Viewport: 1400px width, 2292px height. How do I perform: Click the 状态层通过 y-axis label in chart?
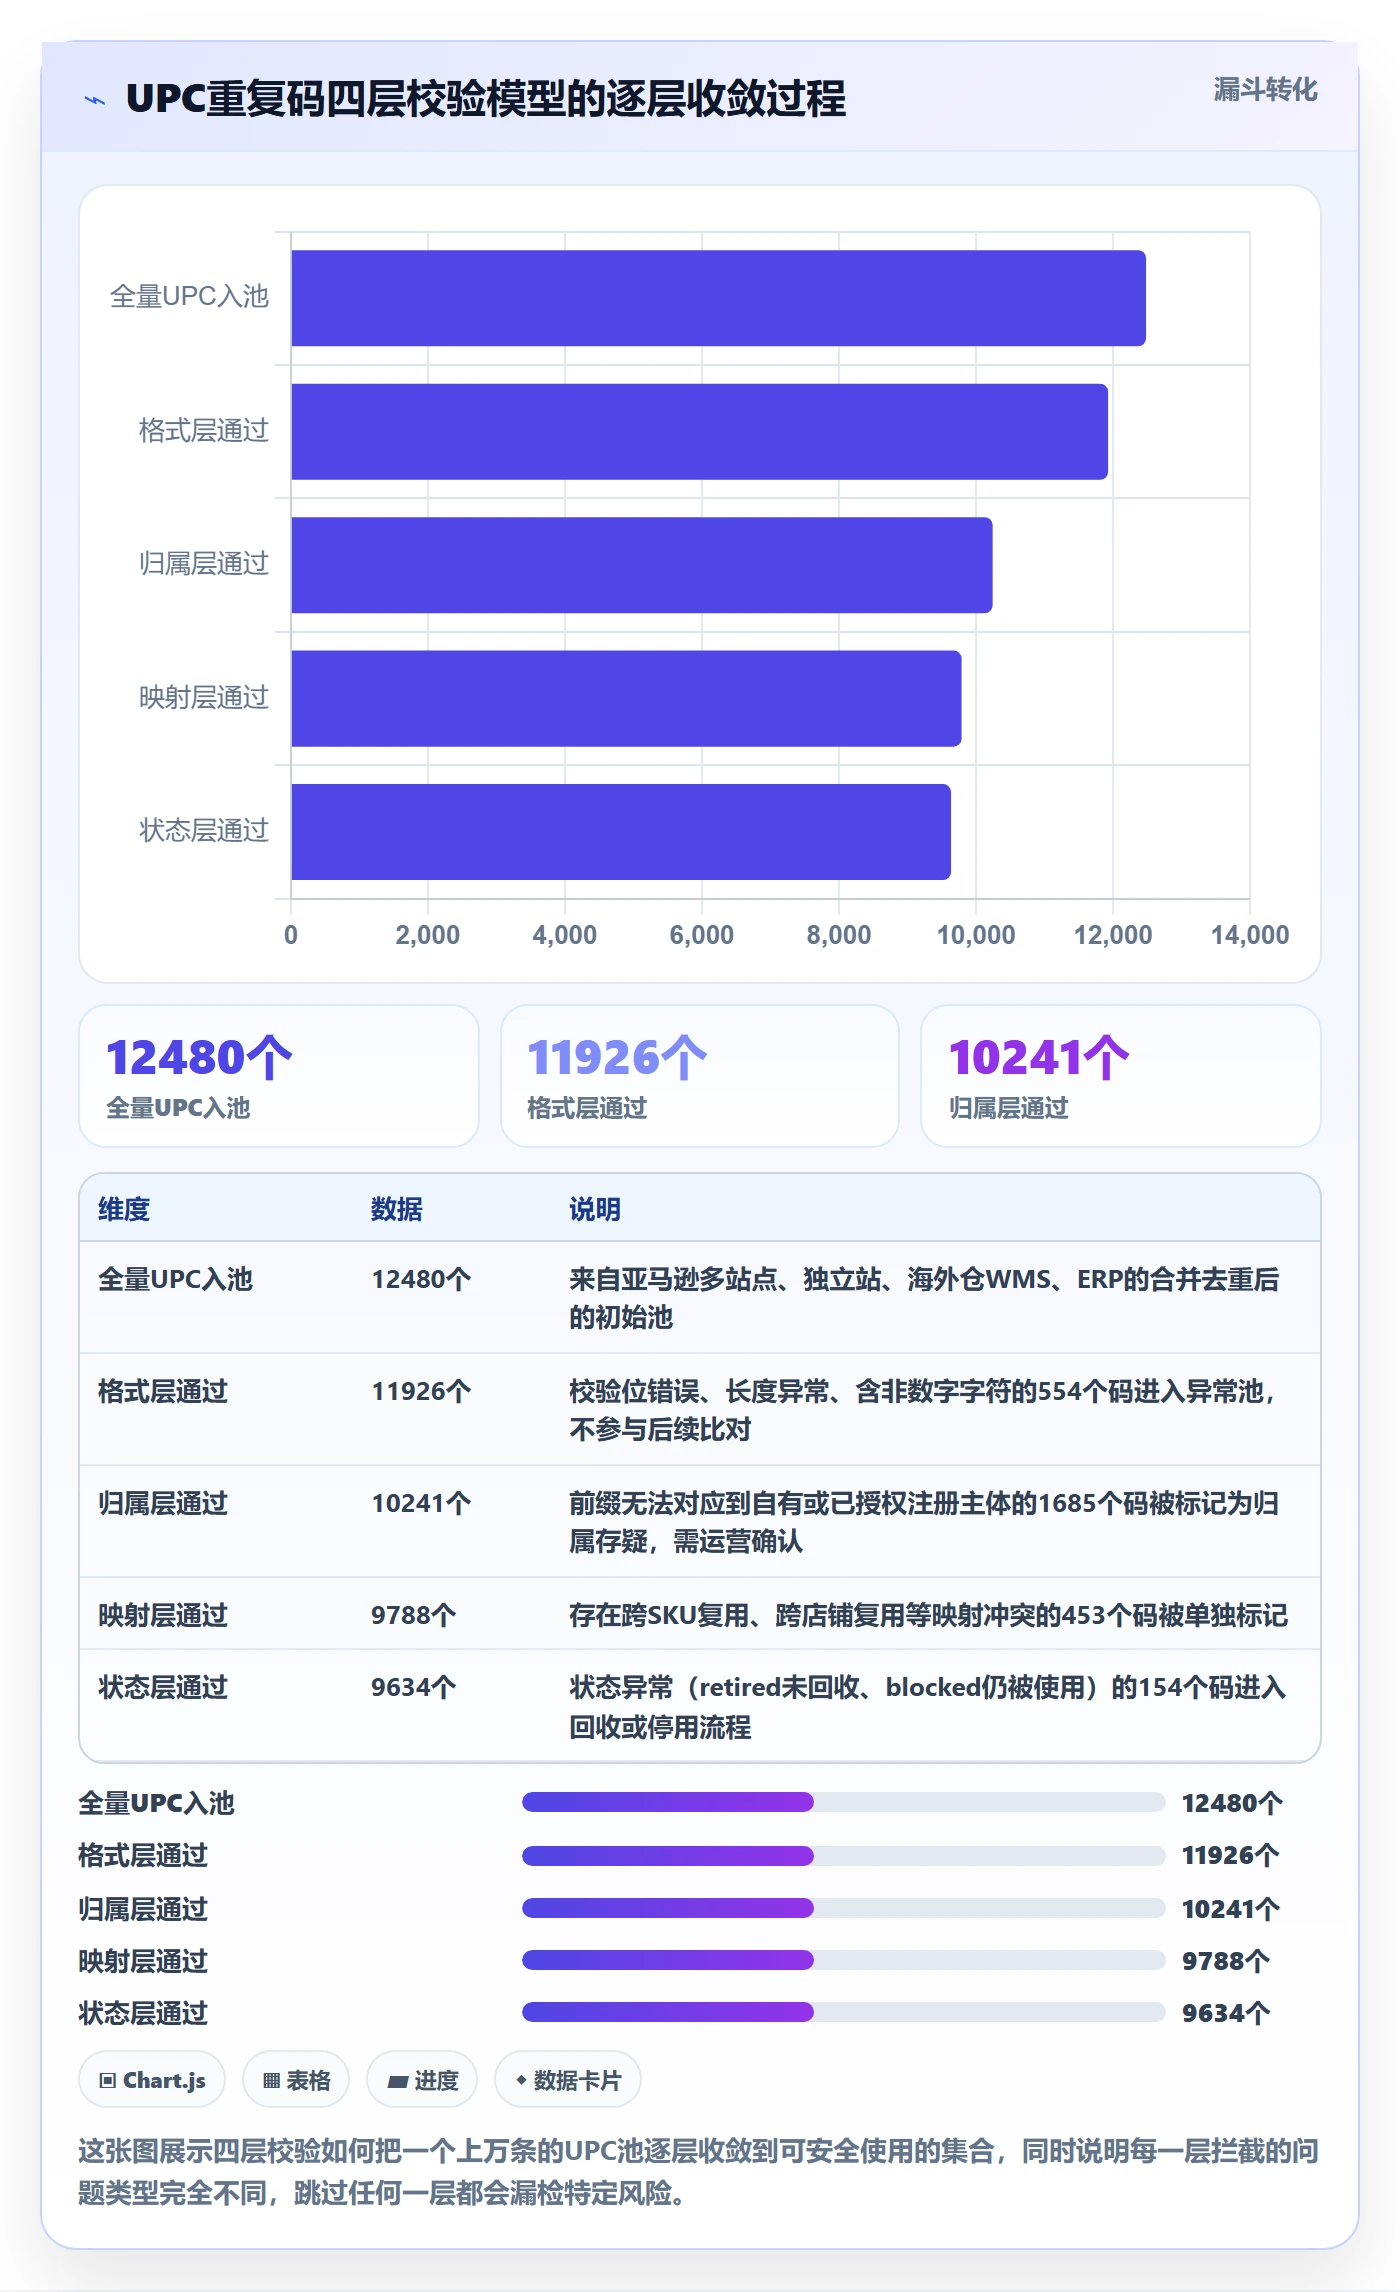click(x=204, y=831)
